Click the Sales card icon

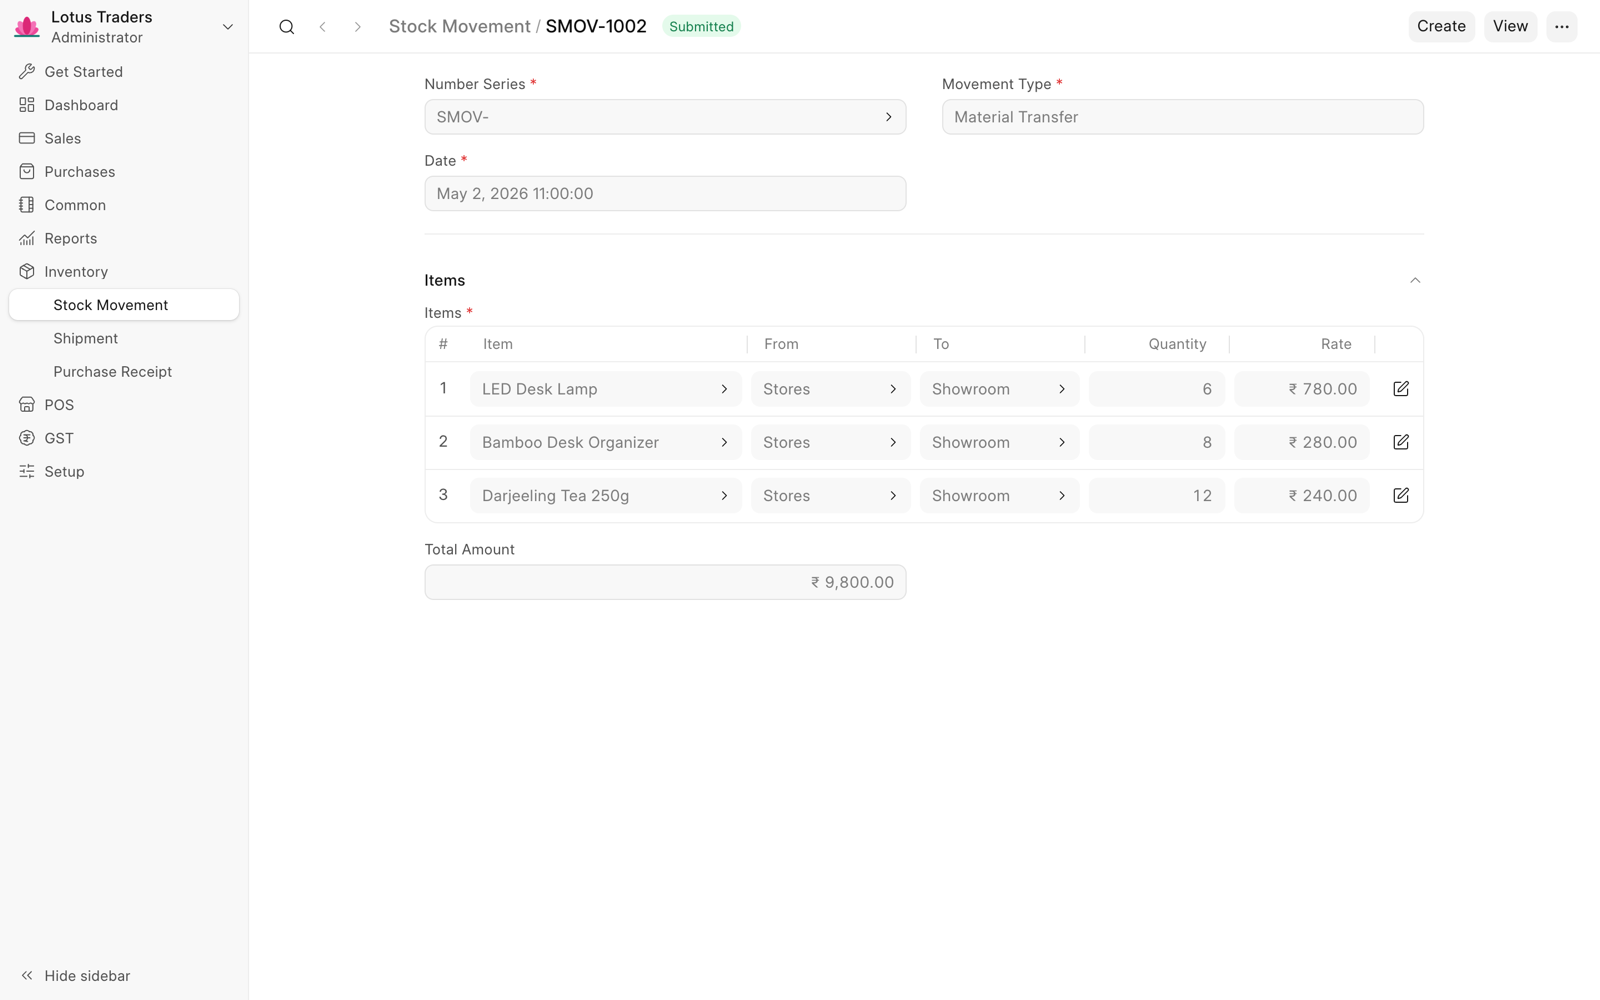tap(27, 138)
